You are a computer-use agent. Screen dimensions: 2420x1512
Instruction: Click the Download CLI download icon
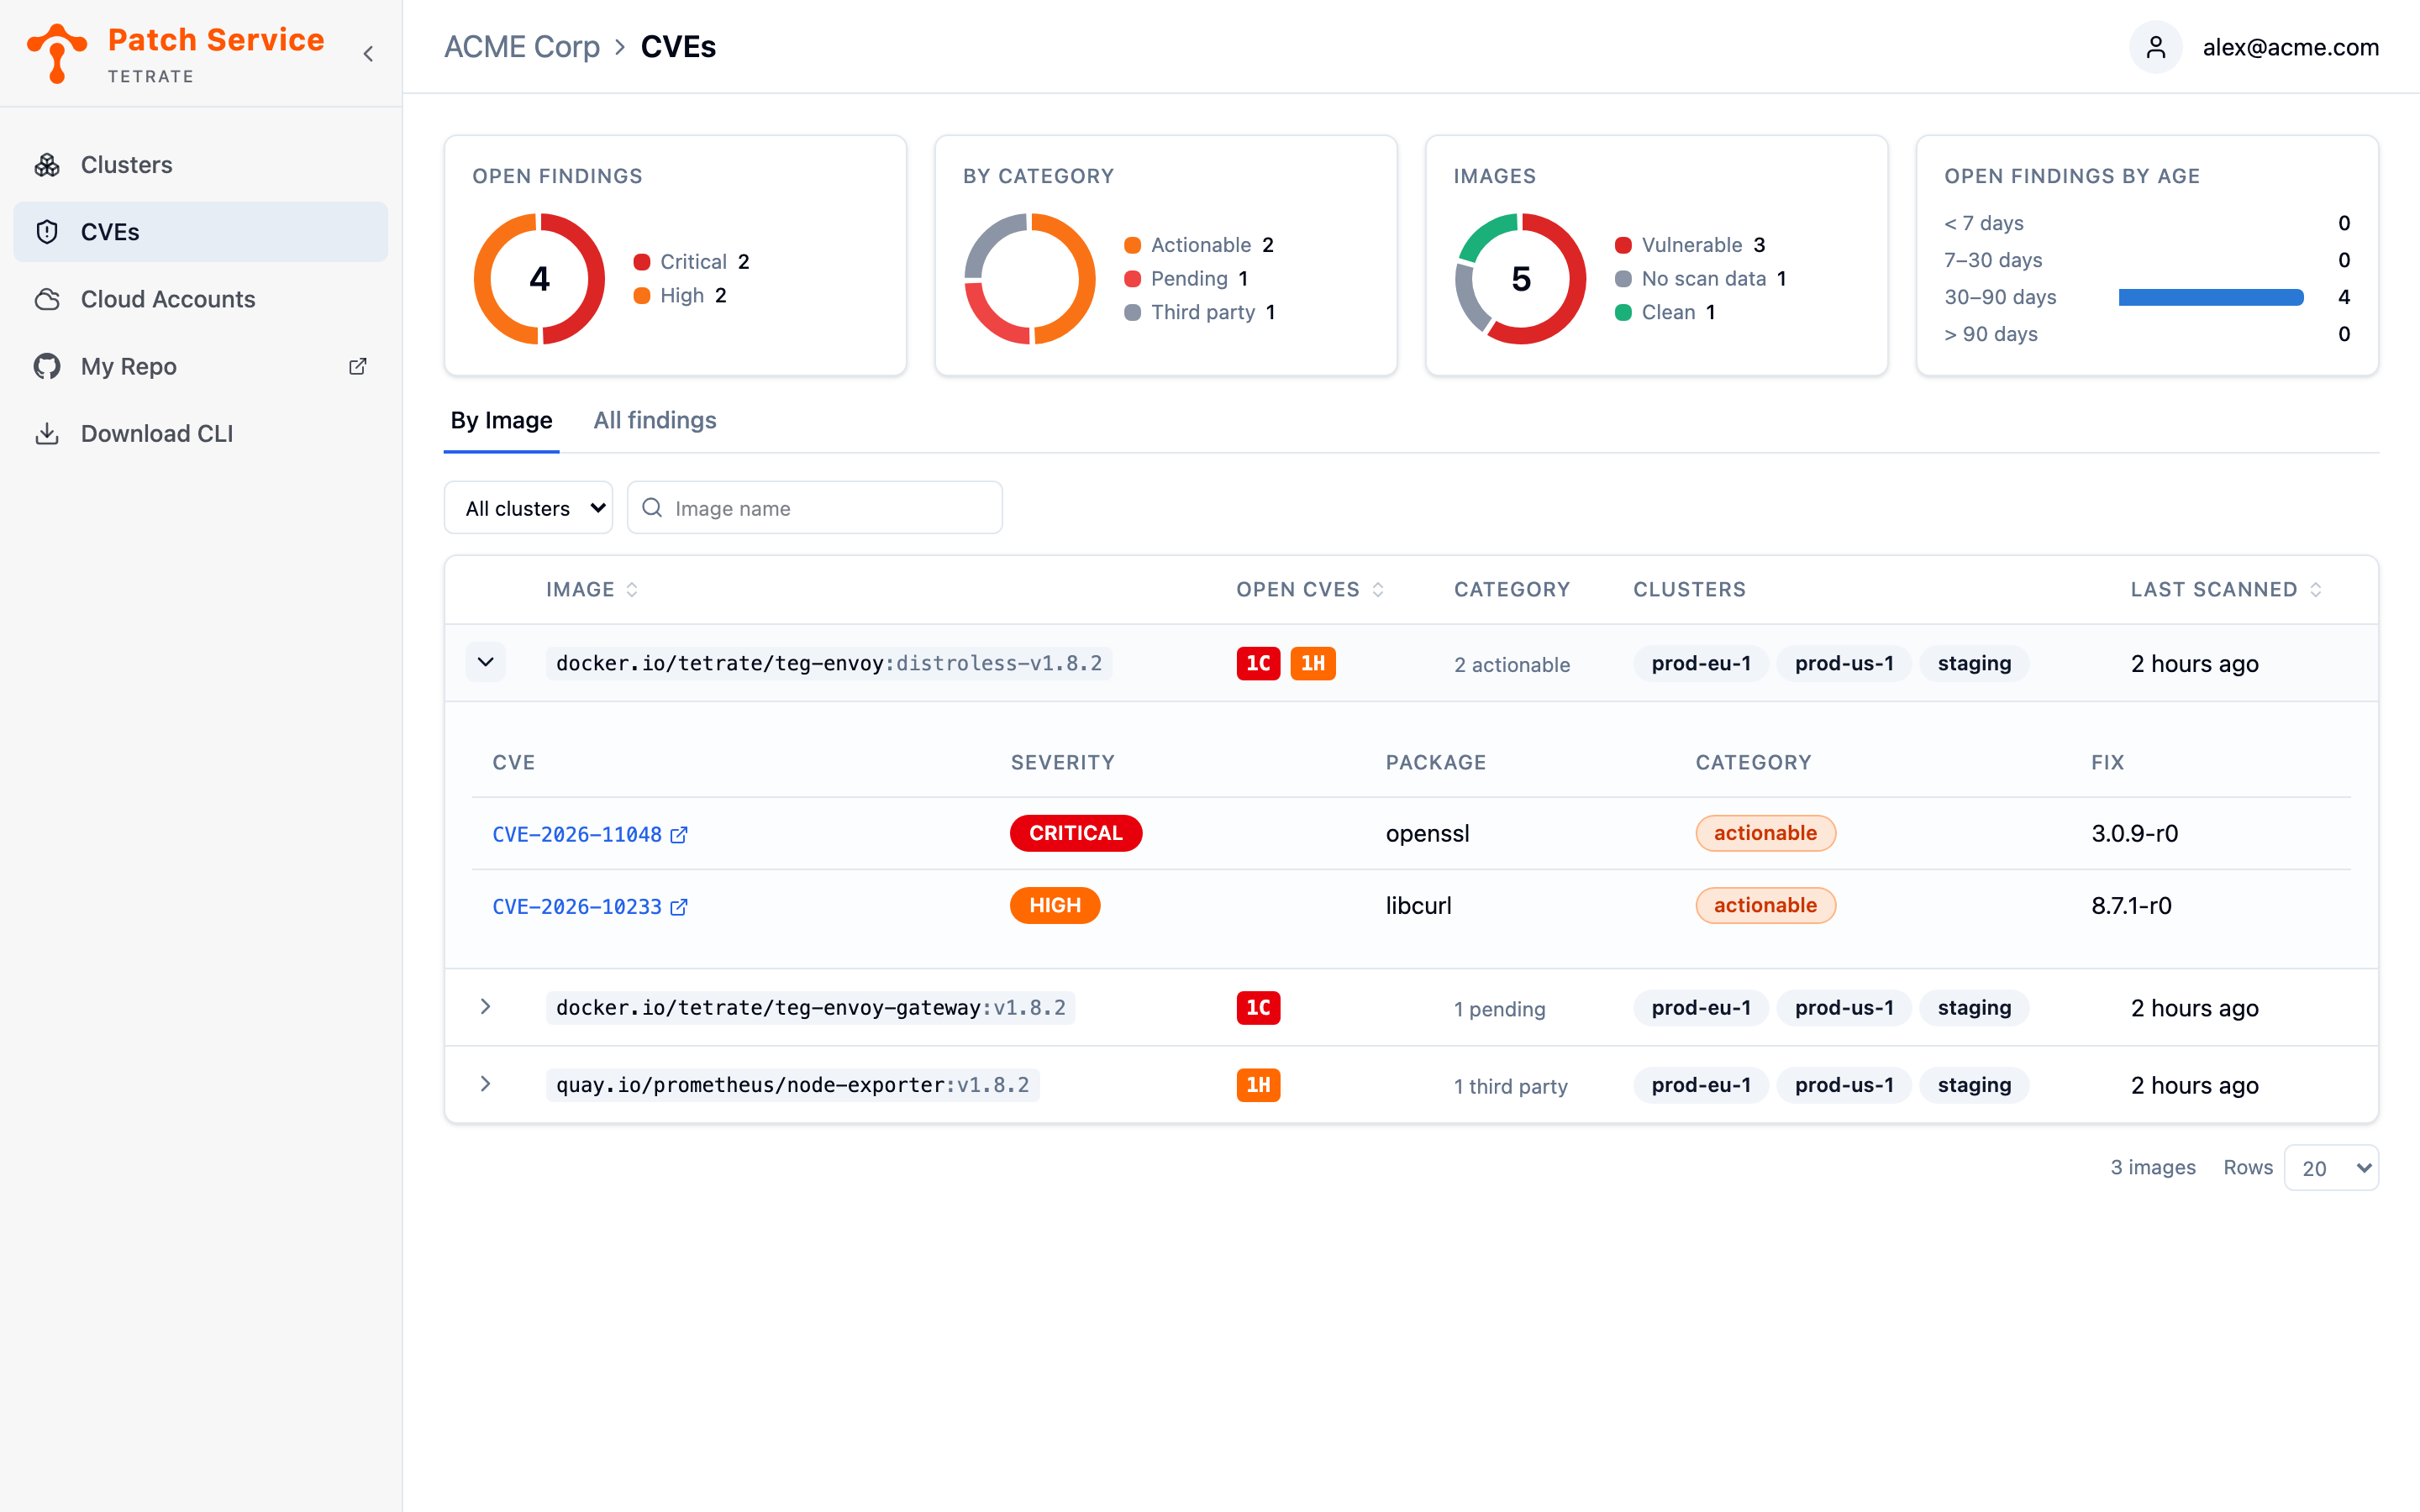pos(47,433)
